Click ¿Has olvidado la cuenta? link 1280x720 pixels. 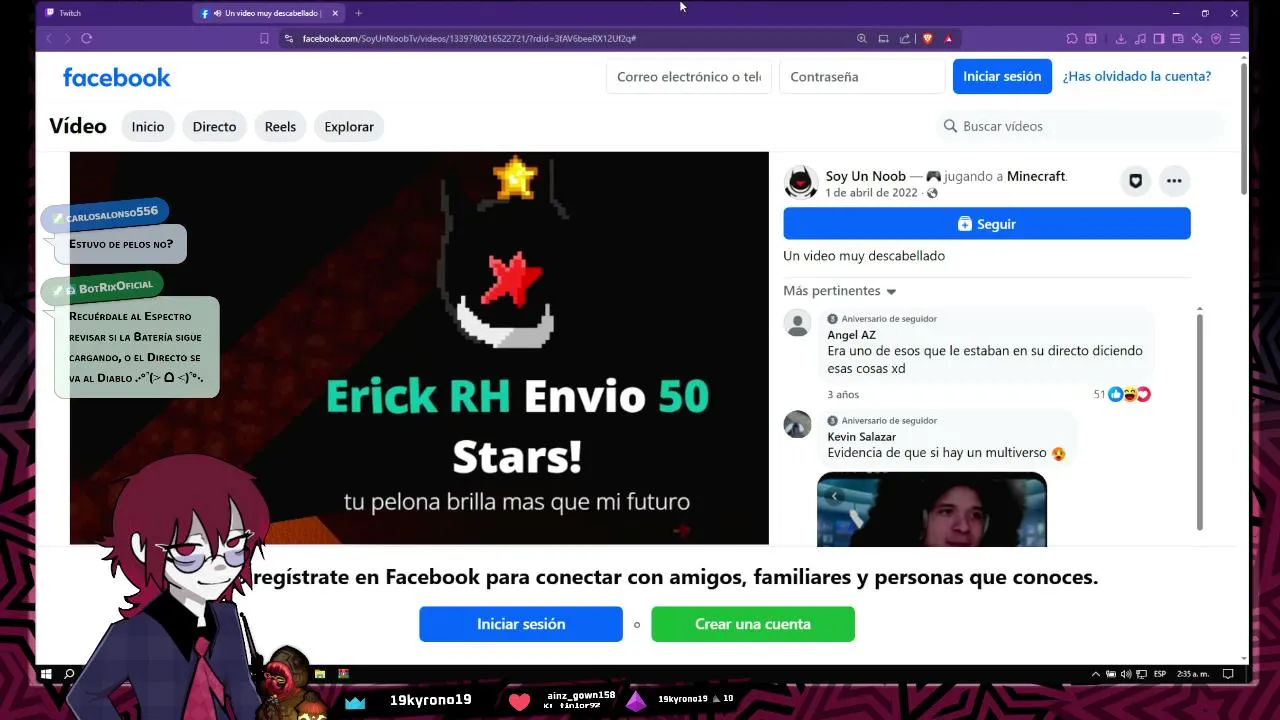click(1137, 76)
